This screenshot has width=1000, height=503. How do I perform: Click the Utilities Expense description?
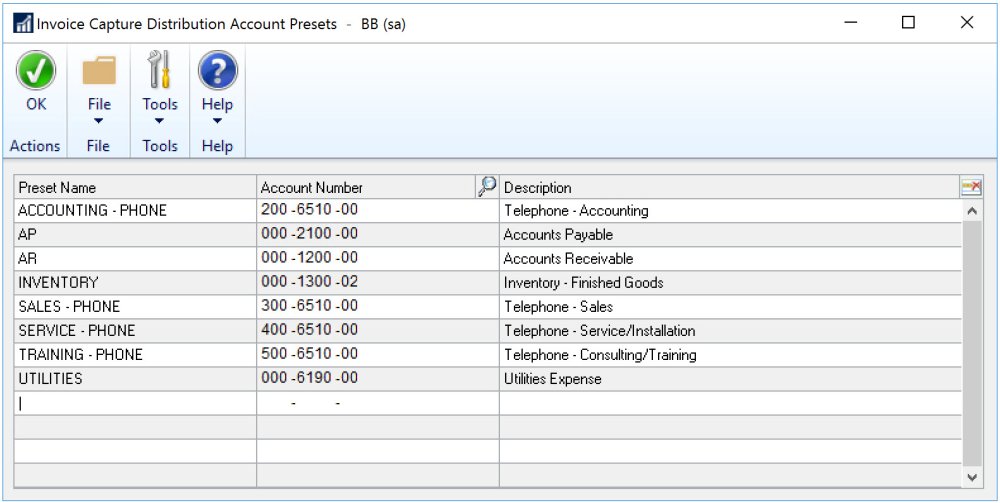point(552,379)
